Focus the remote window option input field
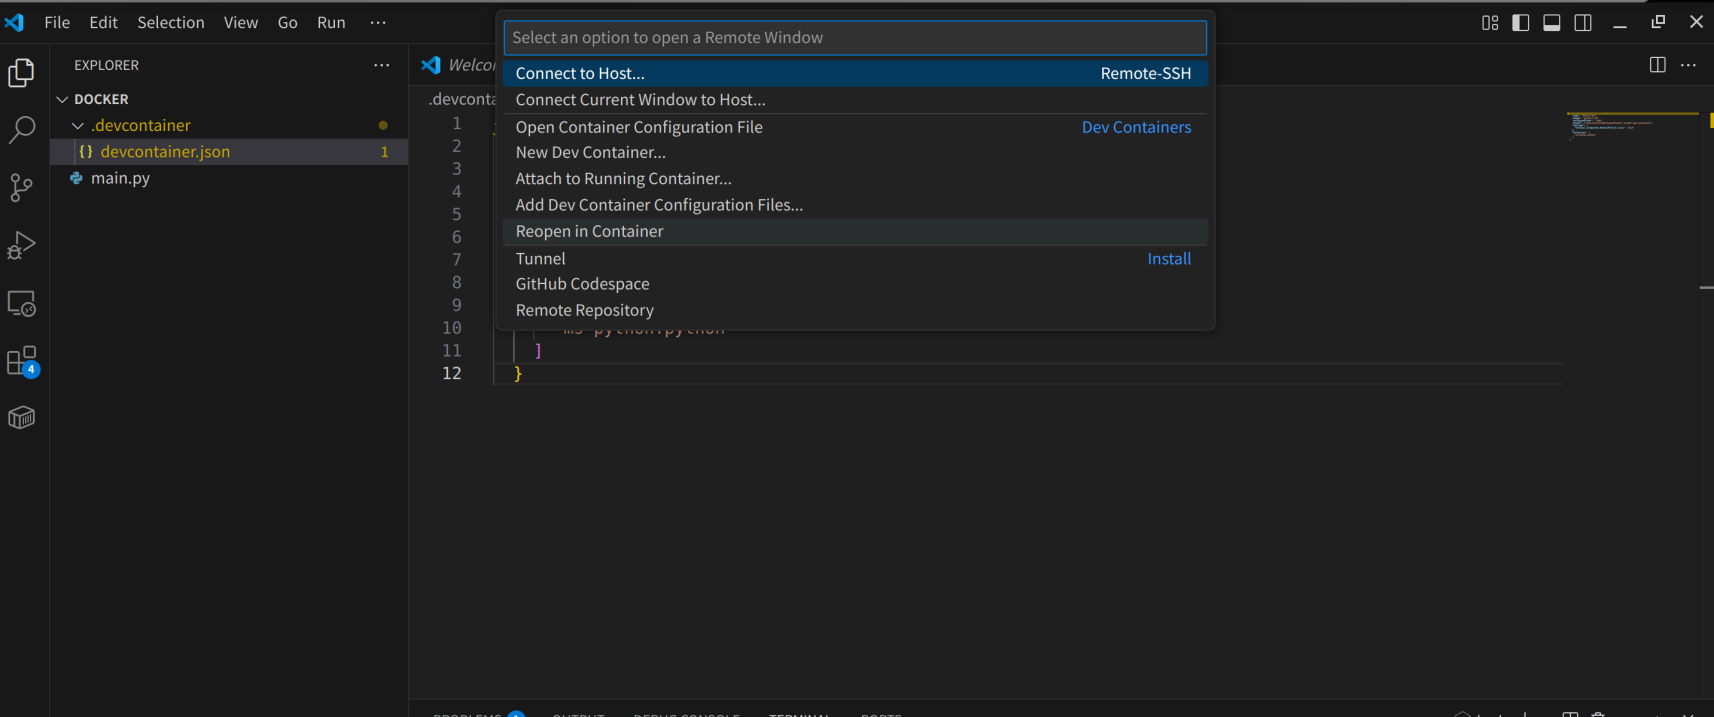Viewport: 1714px width, 717px height. click(x=855, y=38)
